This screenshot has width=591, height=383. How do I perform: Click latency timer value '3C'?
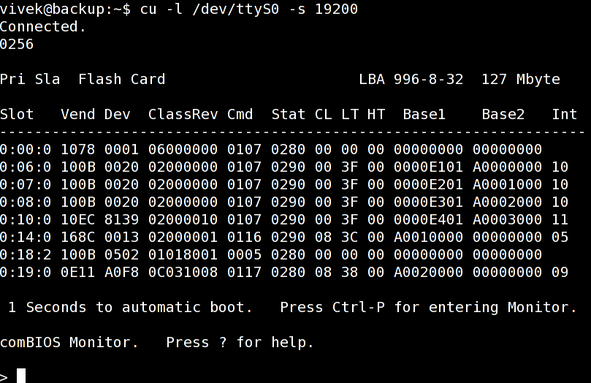tap(350, 237)
